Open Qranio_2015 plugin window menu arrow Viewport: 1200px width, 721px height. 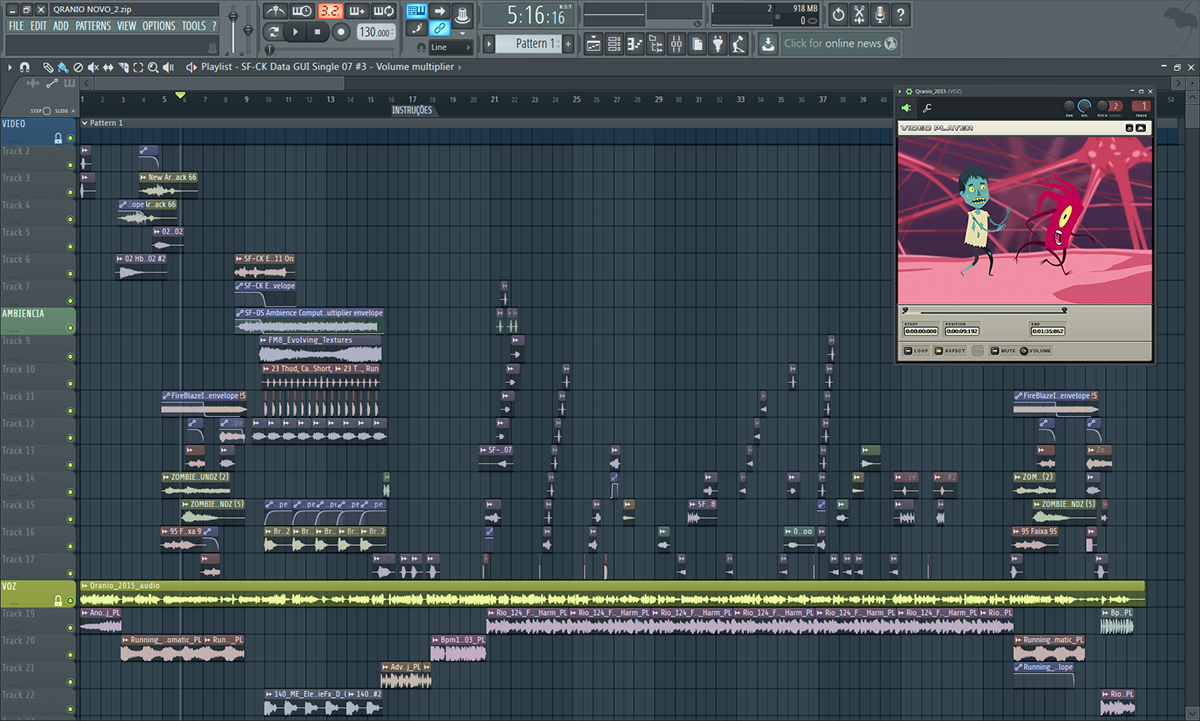point(900,91)
